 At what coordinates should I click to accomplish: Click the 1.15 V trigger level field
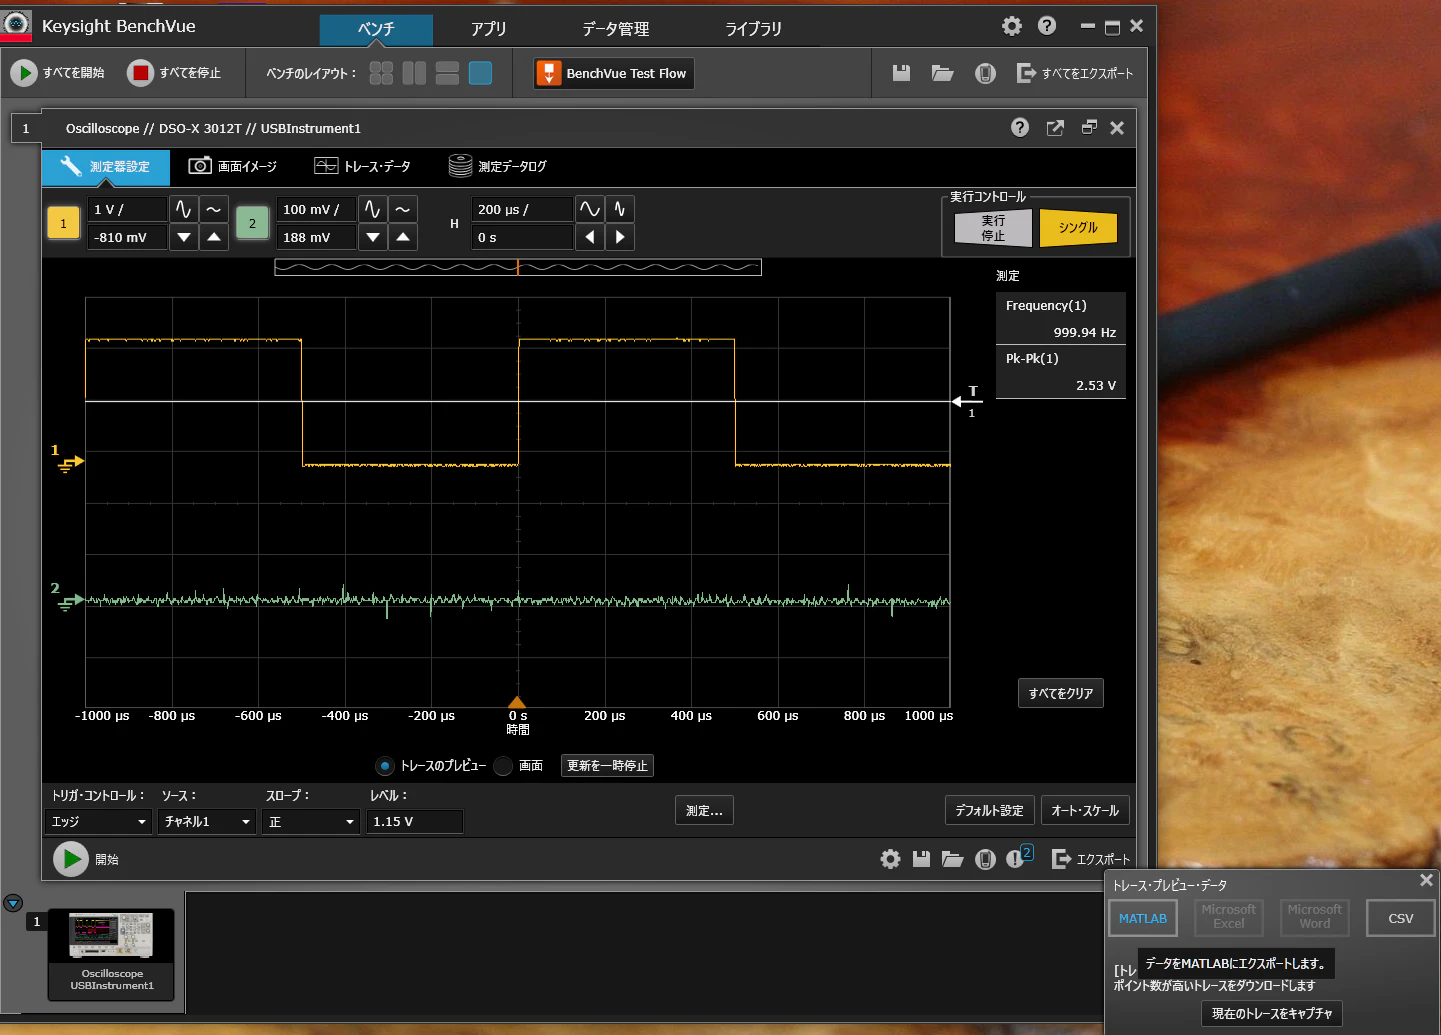[x=414, y=822]
